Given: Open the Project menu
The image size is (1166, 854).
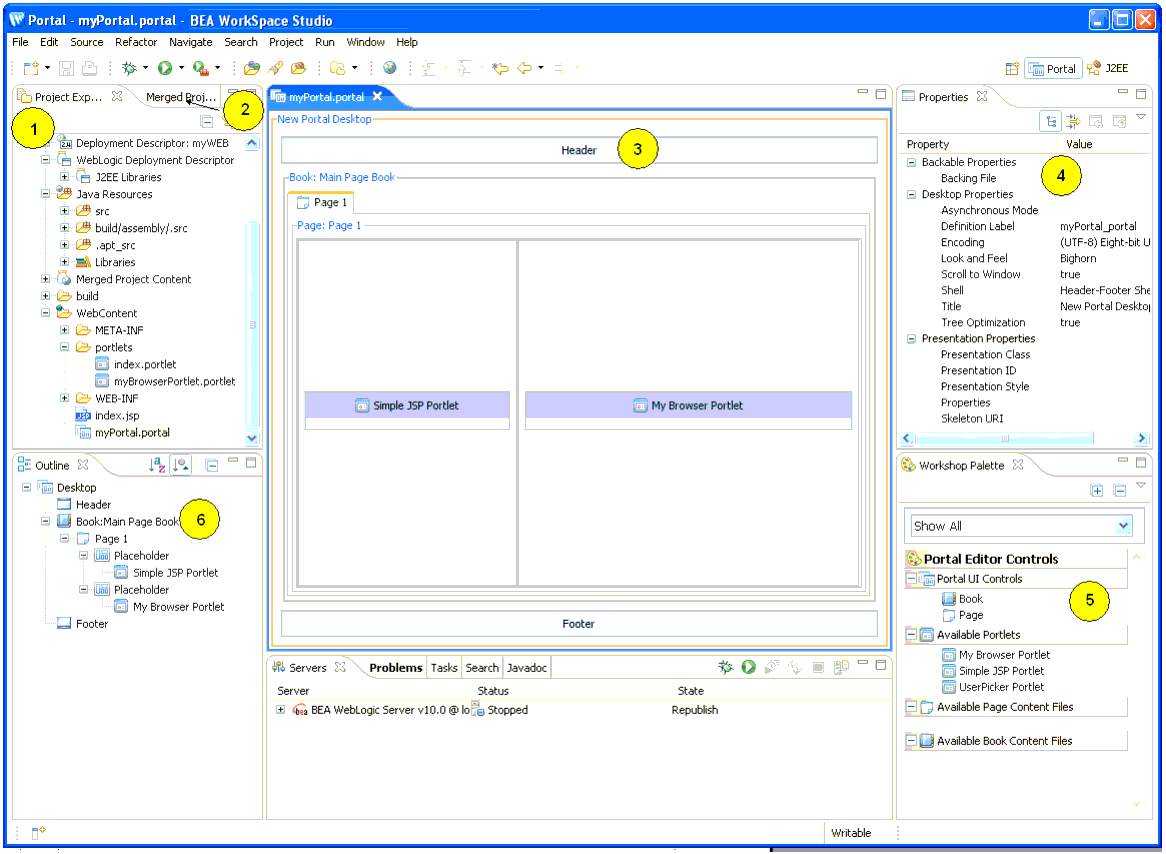Looking at the screenshot, I should pyautogui.click(x=286, y=42).
